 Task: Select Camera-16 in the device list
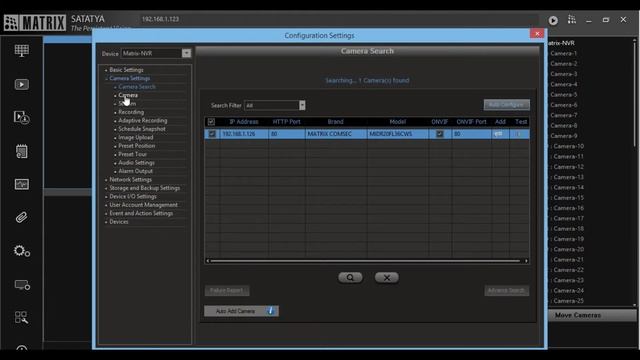coord(569,208)
